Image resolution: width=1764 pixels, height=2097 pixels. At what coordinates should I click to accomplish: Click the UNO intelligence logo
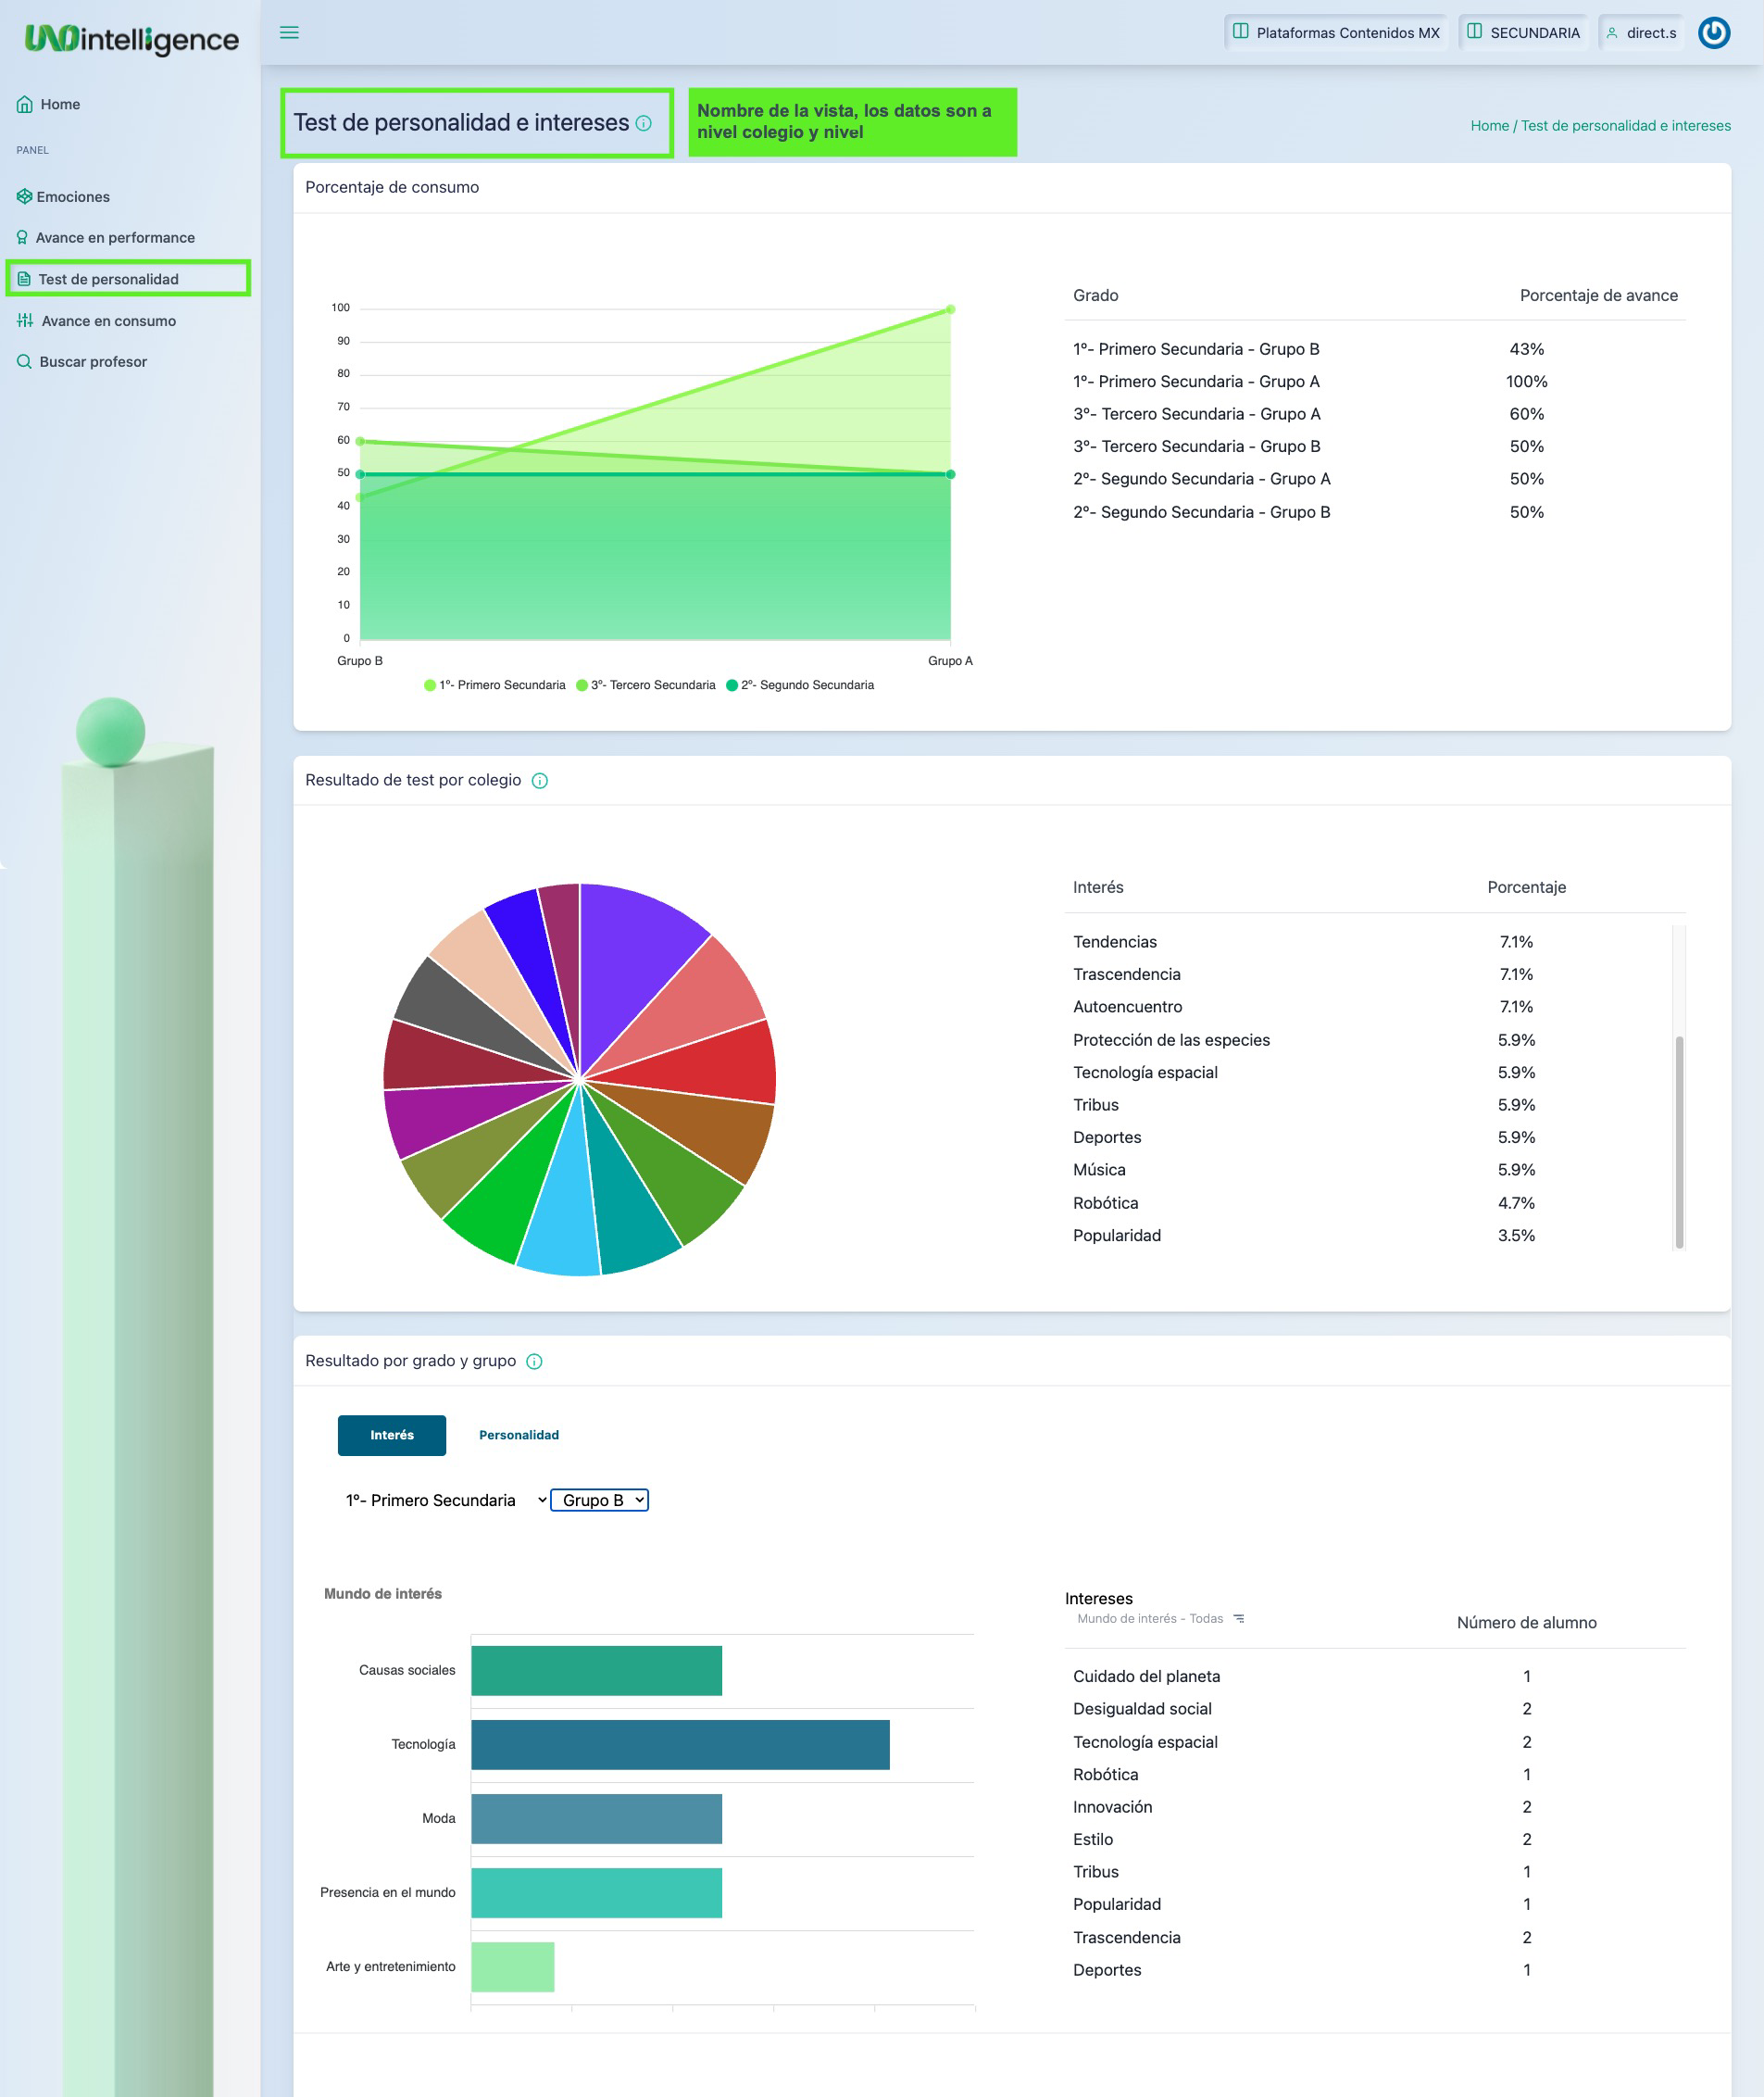(131, 39)
